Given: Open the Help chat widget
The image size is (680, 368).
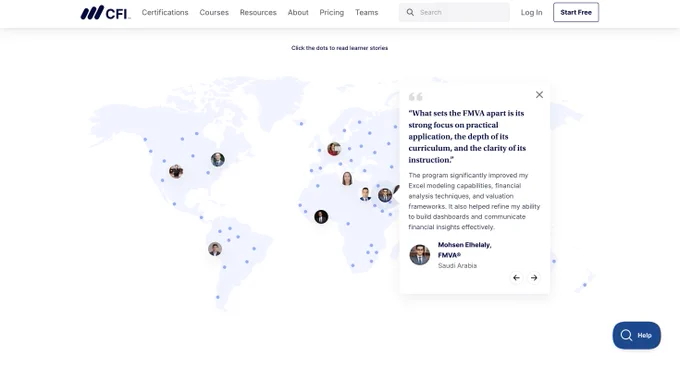Looking at the screenshot, I should [x=637, y=335].
